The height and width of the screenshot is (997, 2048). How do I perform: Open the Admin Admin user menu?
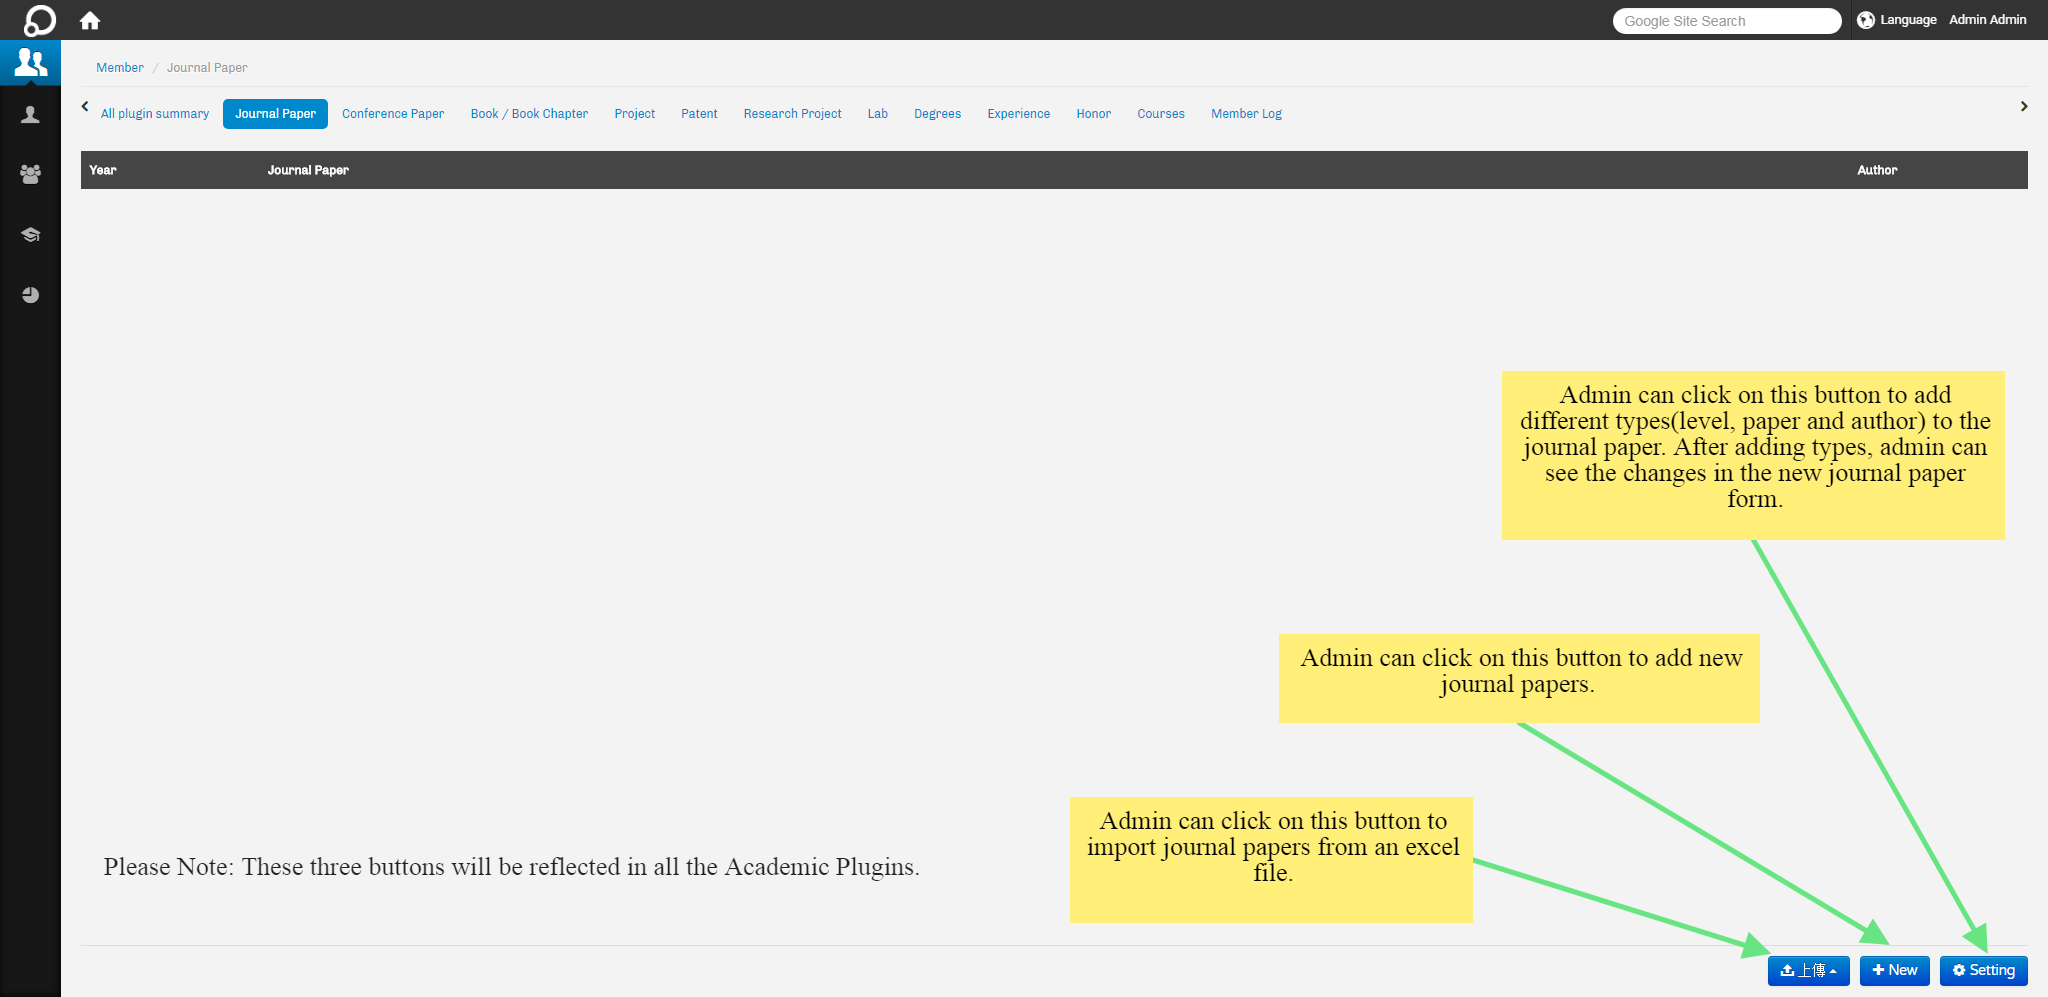click(1987, 20)
